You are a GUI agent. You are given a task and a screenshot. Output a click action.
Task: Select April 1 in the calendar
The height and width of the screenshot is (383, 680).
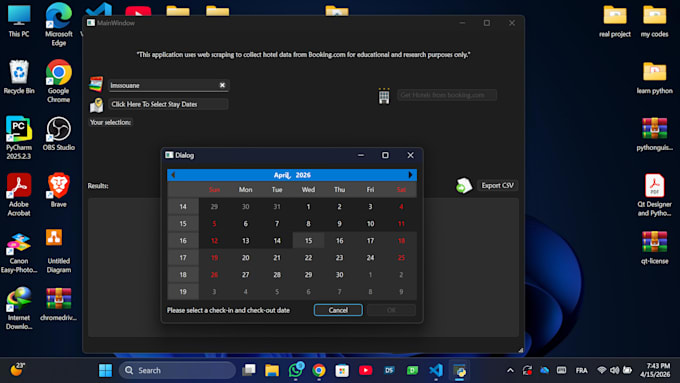pyautogui.click(x=308, y=206)
